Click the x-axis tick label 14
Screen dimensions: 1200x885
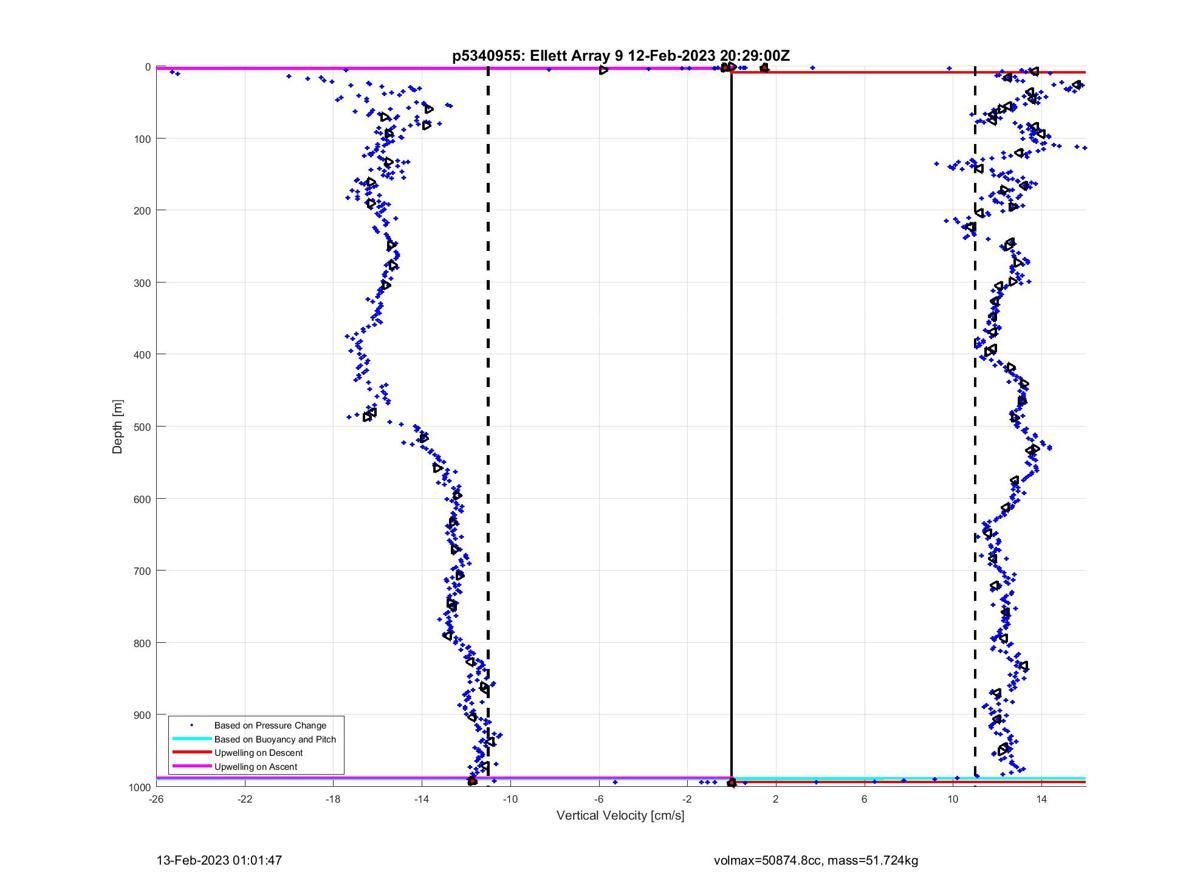pyautogui.click(x=1042, y=799)
